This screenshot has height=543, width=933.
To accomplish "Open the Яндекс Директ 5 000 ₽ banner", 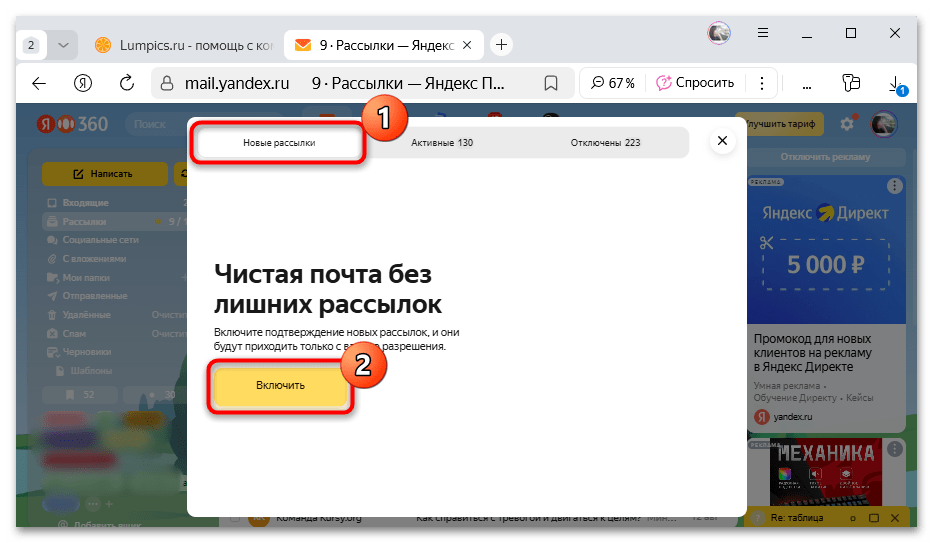I will pos(826,250).
